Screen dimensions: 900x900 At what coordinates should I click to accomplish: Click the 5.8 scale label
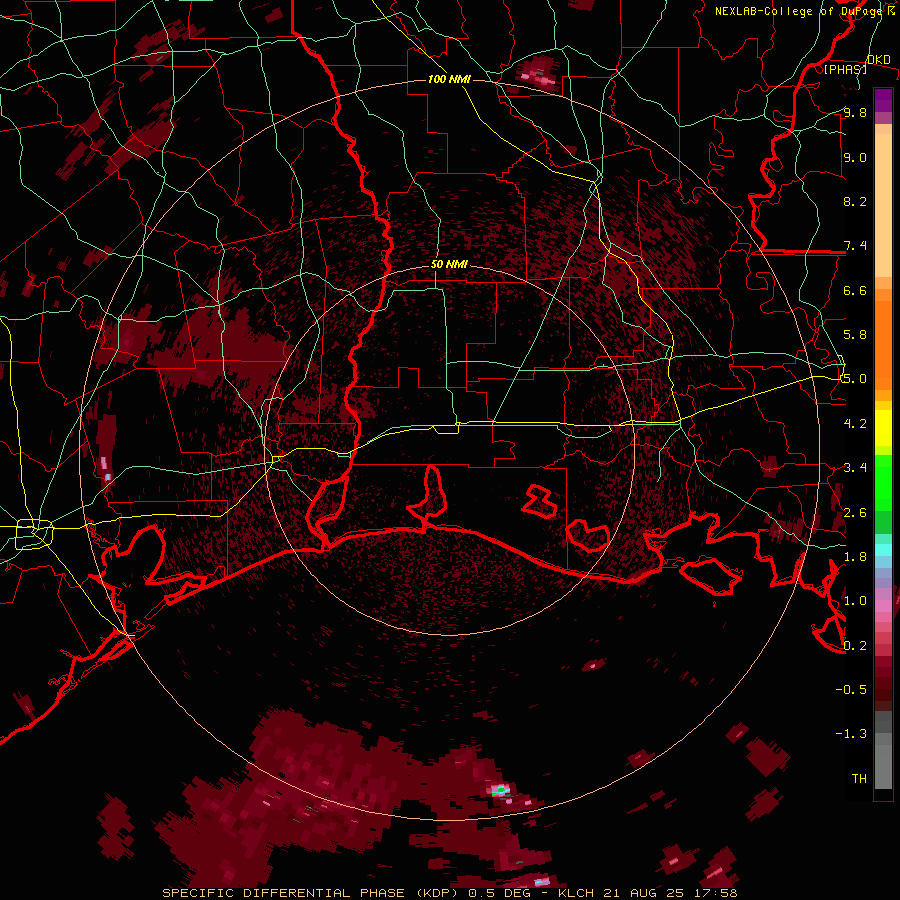point(855,335)
